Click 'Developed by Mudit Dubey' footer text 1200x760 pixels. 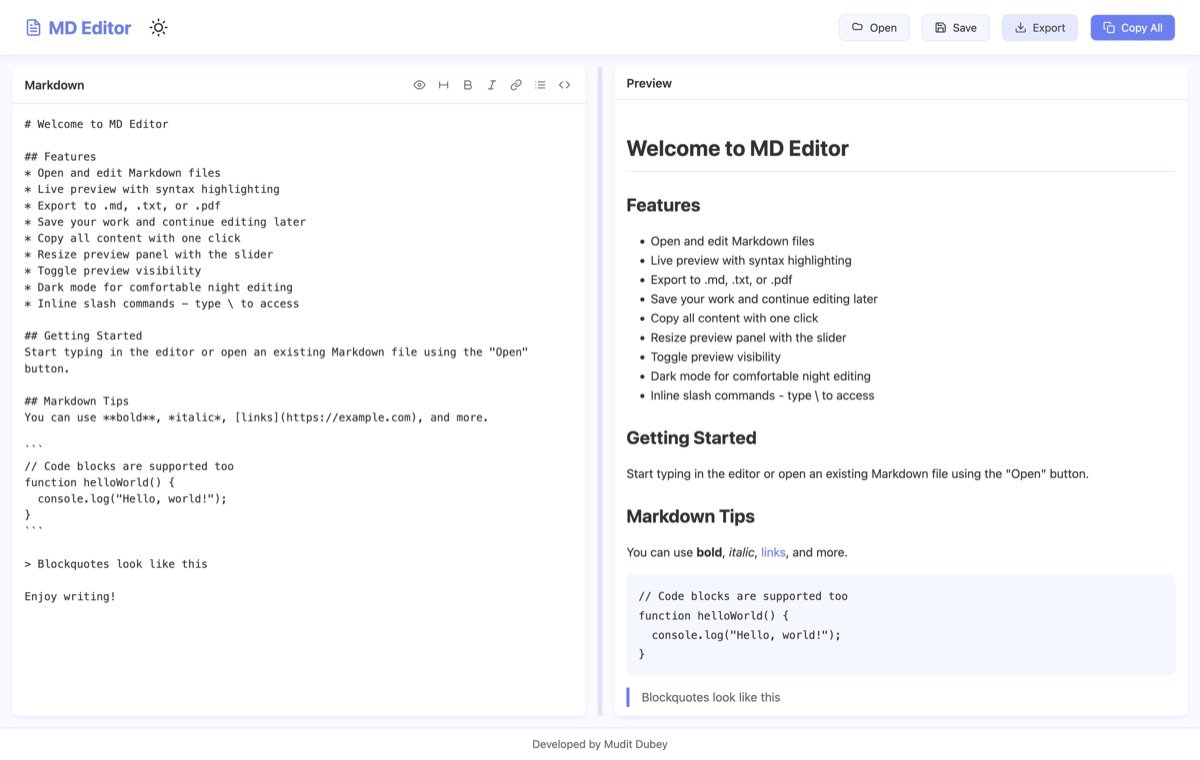click(x=599, y=744)
